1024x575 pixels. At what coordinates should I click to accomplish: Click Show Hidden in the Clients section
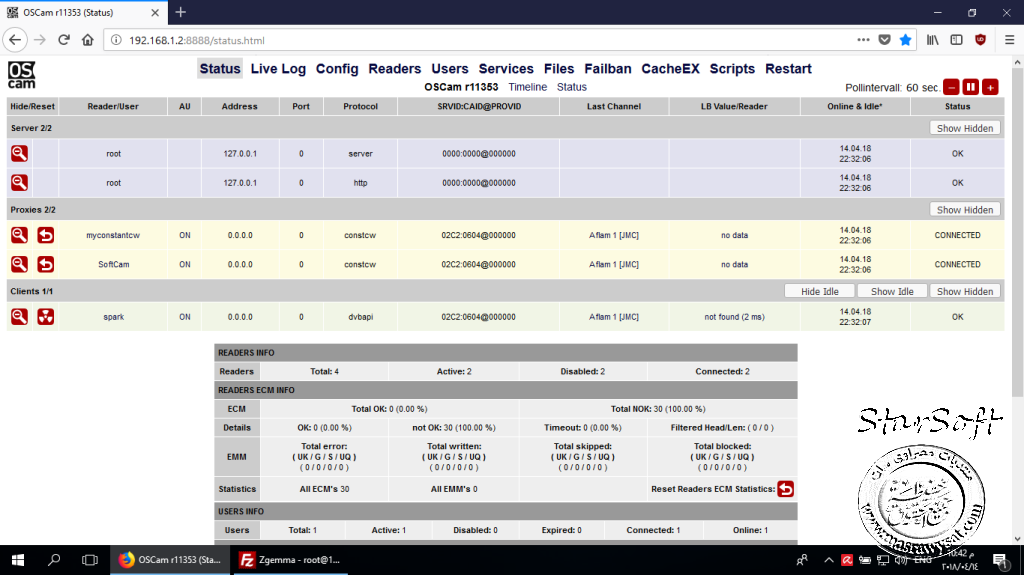click(x=965, y=291)
